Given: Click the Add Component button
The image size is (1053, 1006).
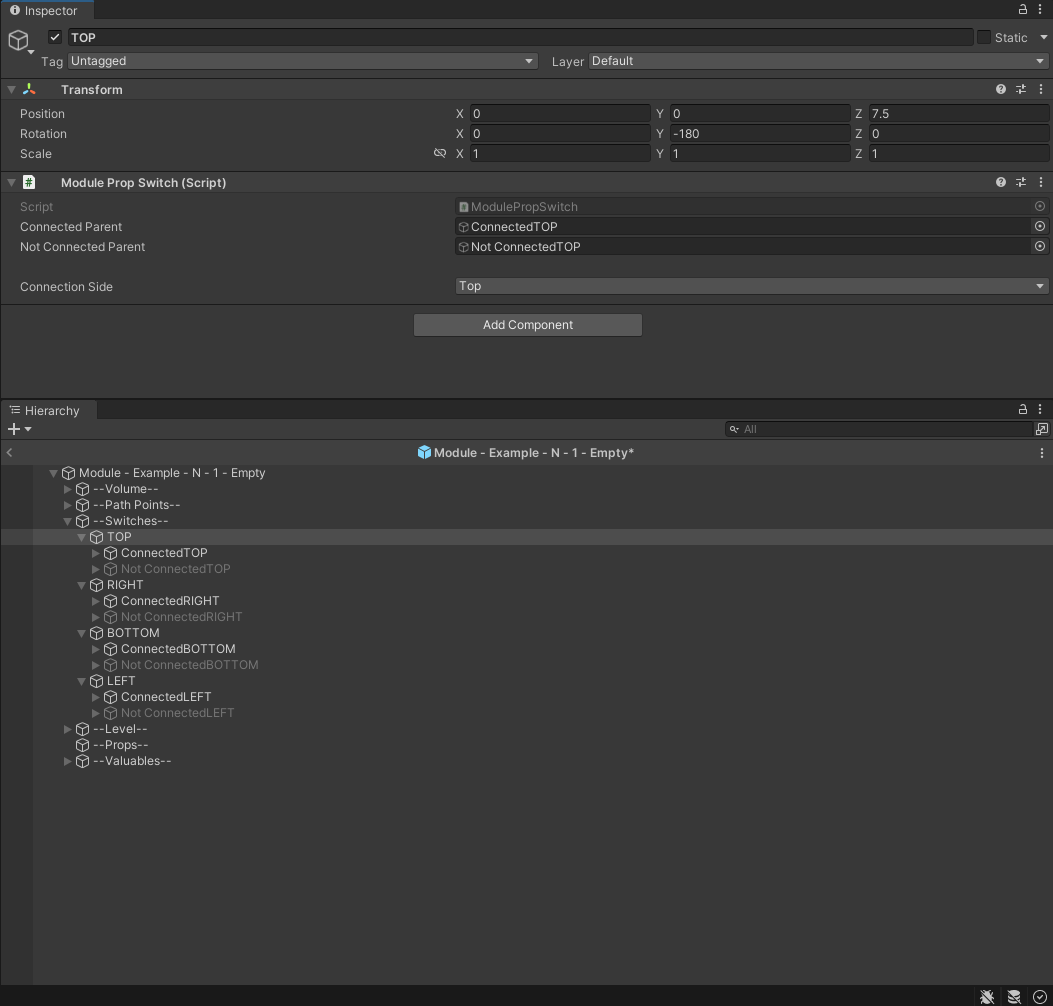Looking at the screenshot, I should click(x=527, y=325).
